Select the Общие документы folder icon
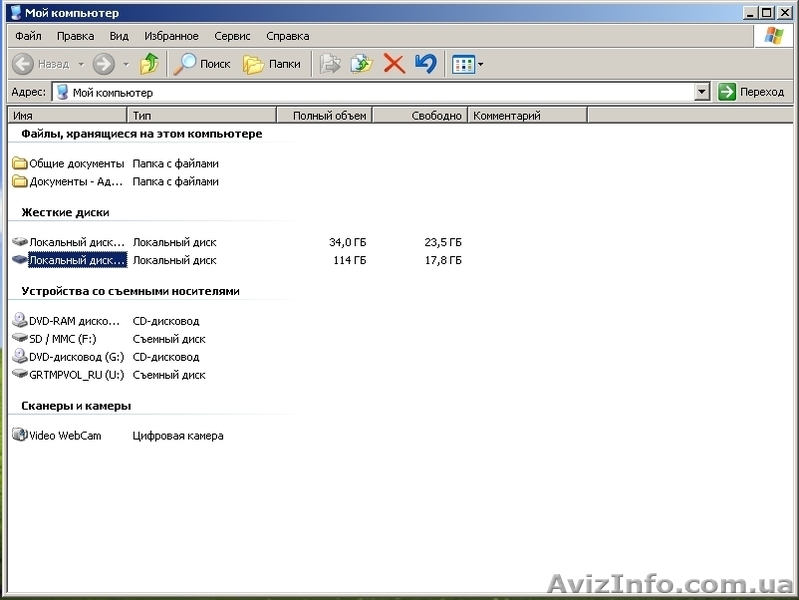 [x=19, y=163]
